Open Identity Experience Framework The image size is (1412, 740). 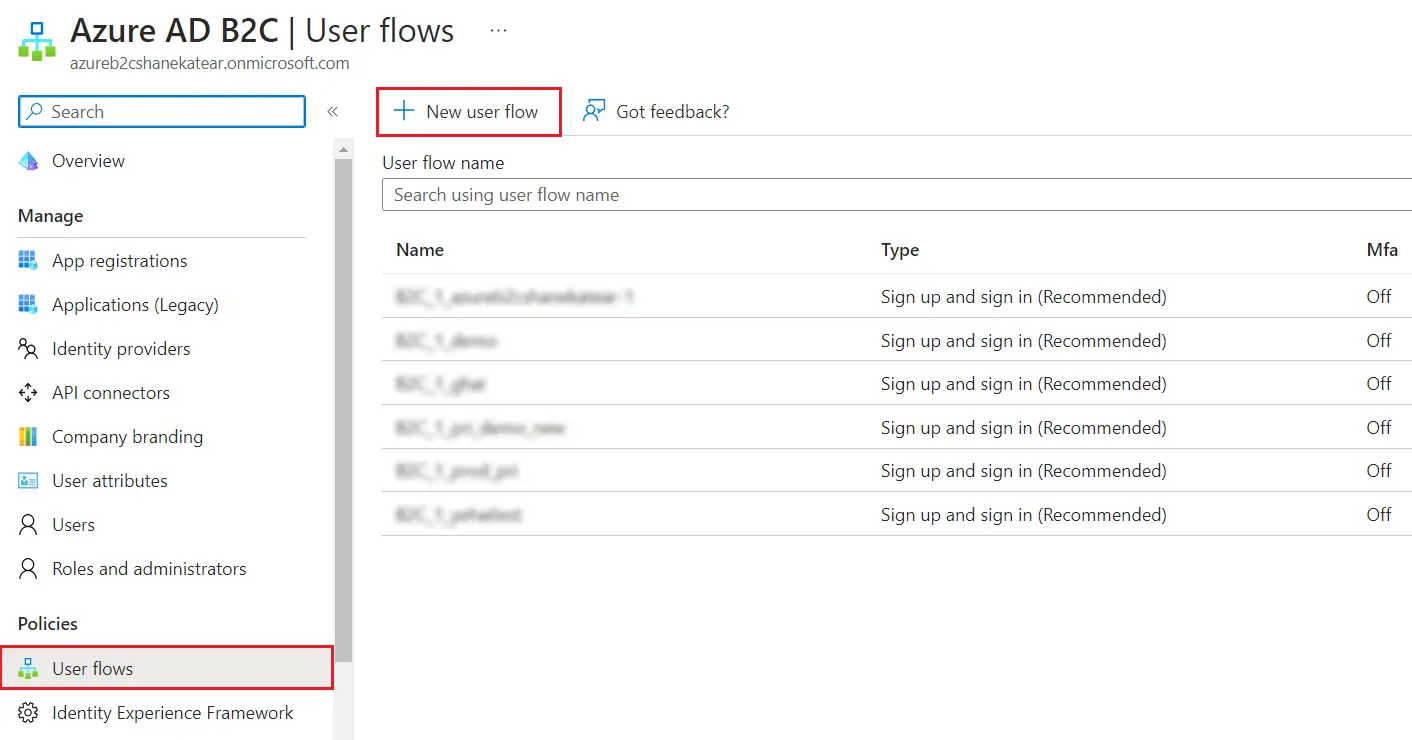pyautogui.click(x=173, y=713)
